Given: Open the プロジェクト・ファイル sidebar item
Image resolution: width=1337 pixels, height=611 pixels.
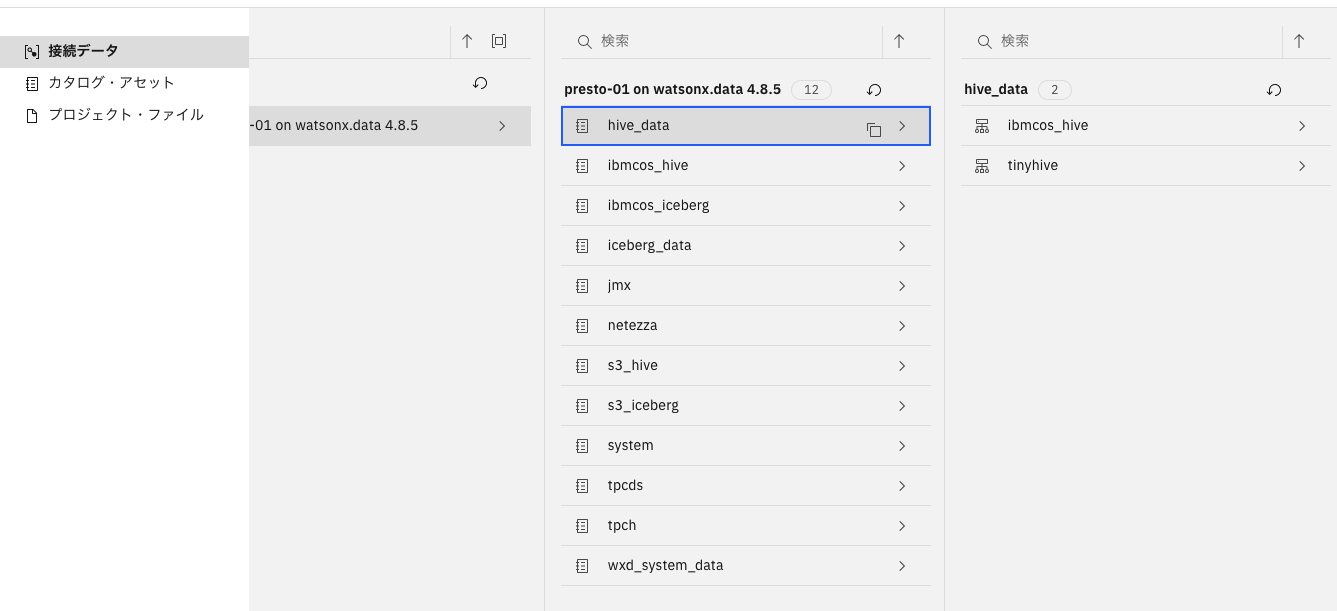Looking at the screenshot, I should point(124,115).
